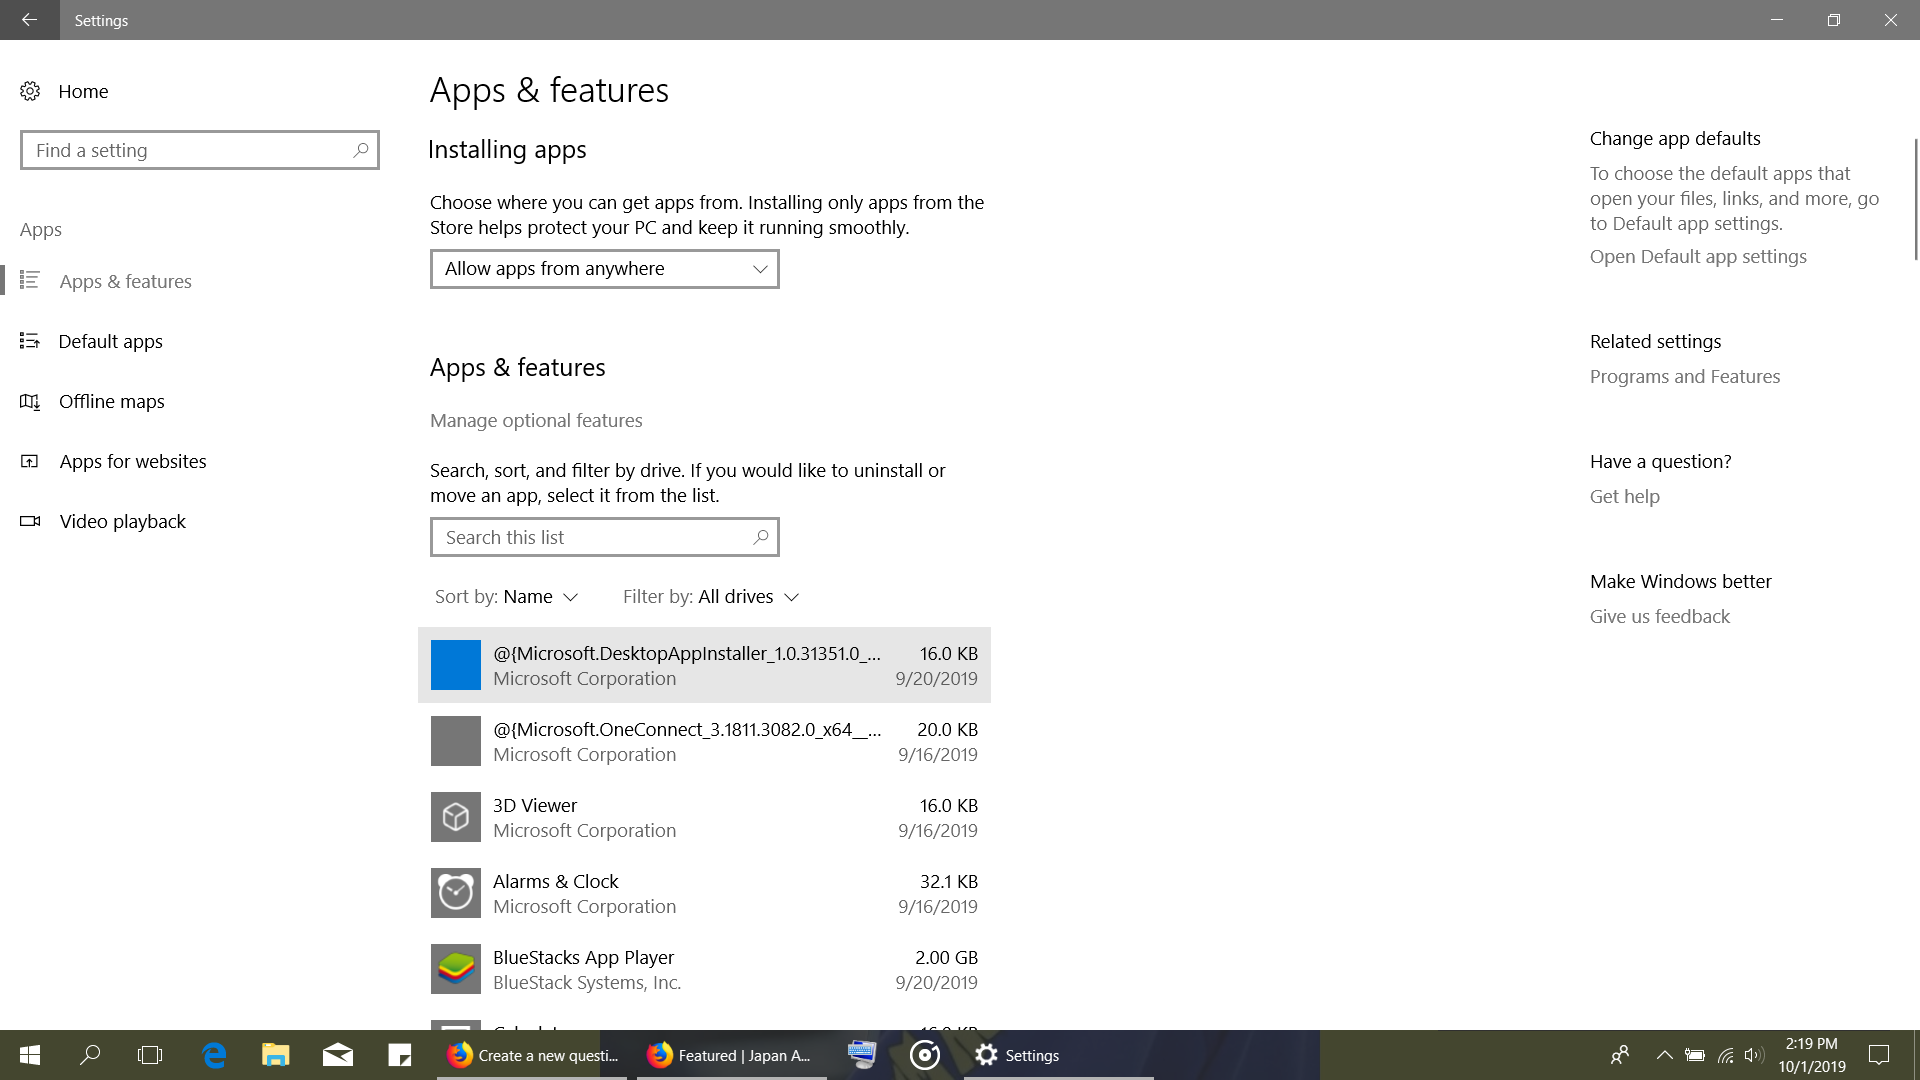Open Default apps section

[x=110, y=341]
